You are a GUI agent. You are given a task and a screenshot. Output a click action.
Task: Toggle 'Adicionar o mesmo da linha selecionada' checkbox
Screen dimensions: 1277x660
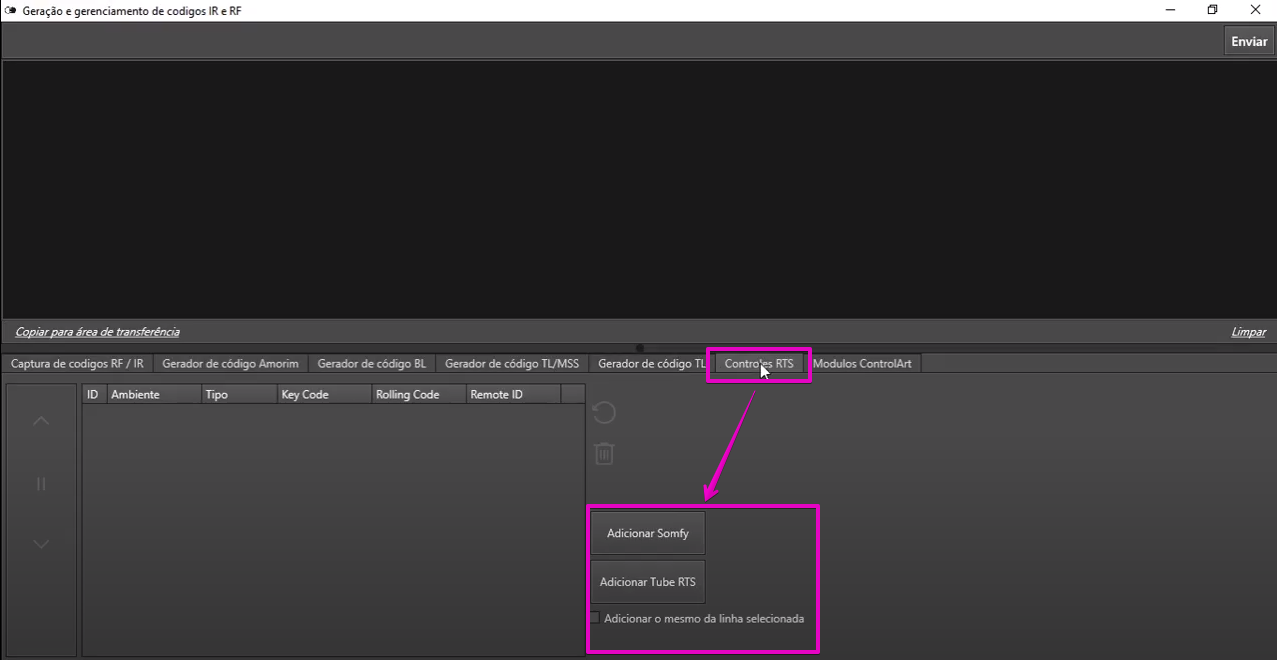pyautogui.click(x=595, y=618)
